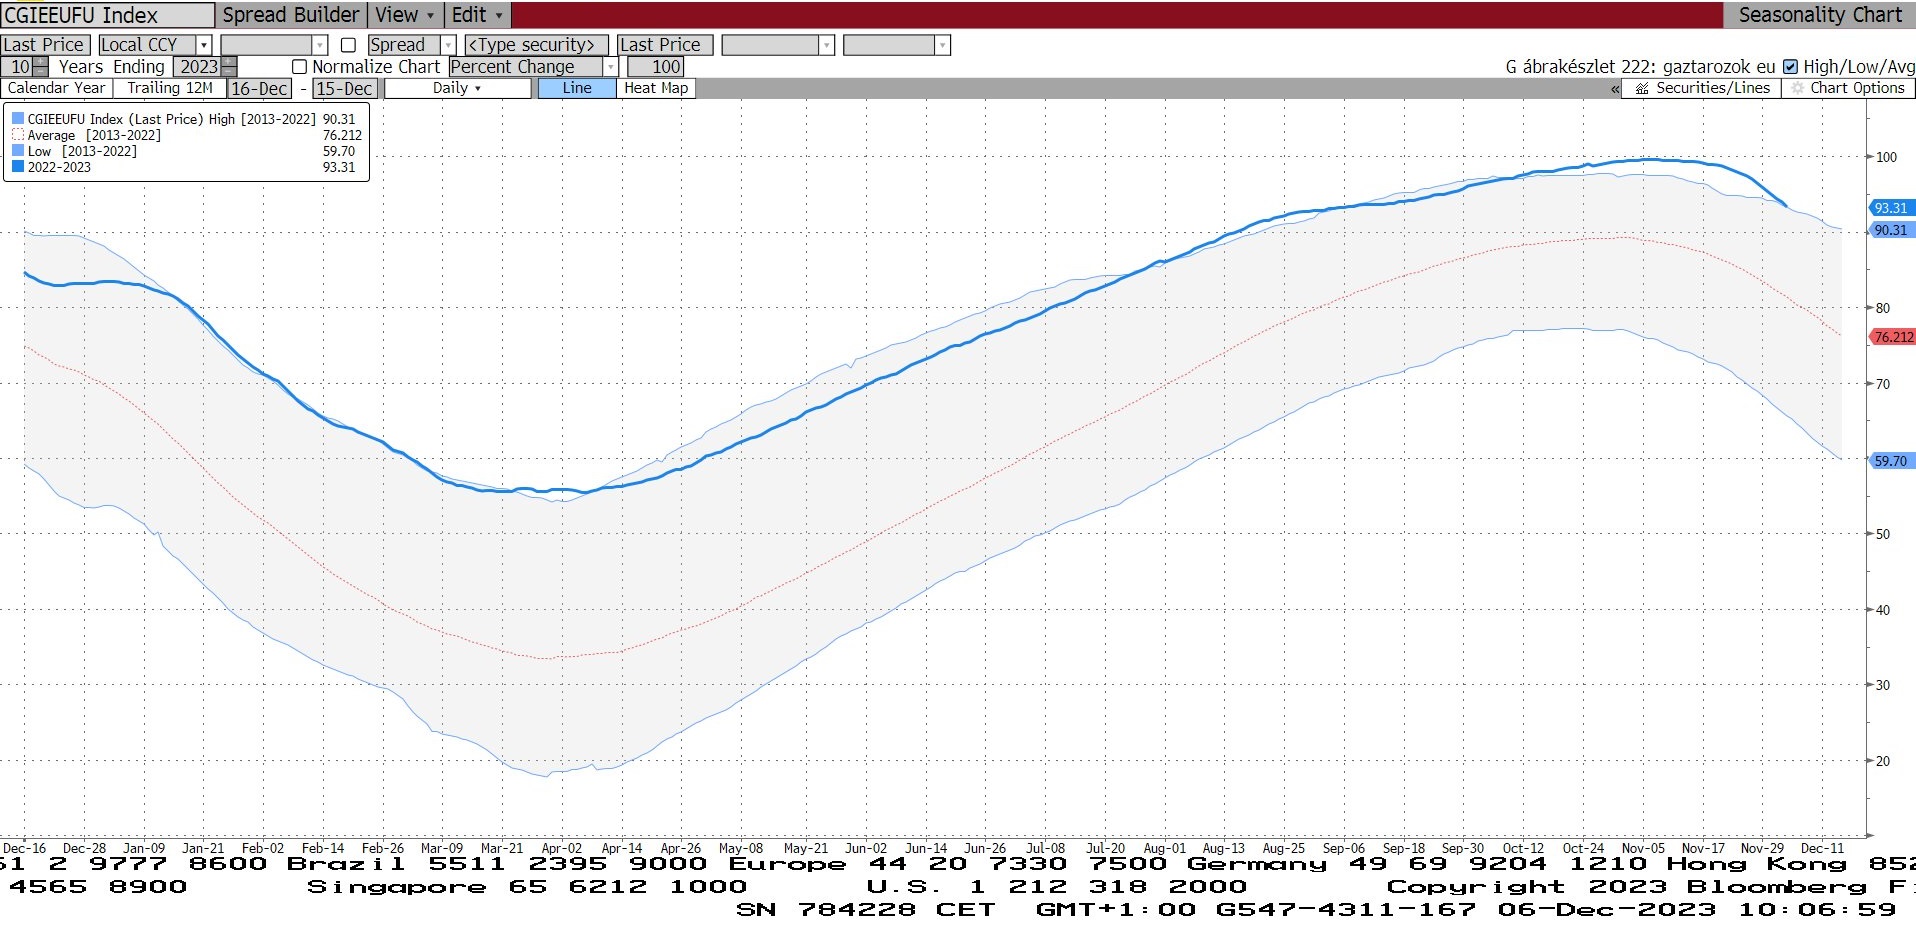Click the Average legend dotted marker
1916x927 pixels.
coord(18,135)
